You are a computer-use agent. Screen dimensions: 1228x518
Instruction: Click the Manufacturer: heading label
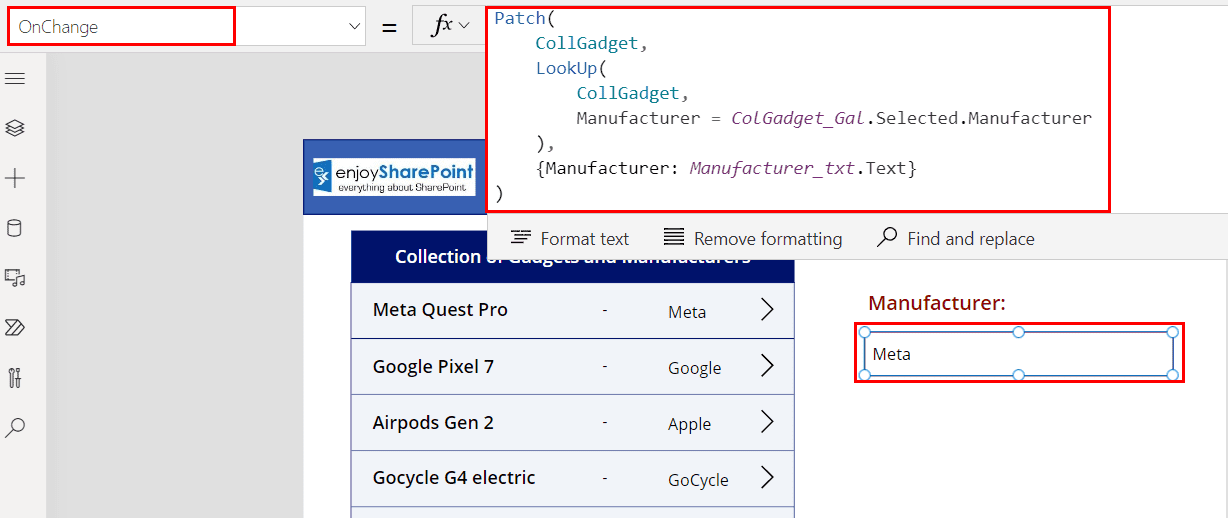[x=937, y=303]
